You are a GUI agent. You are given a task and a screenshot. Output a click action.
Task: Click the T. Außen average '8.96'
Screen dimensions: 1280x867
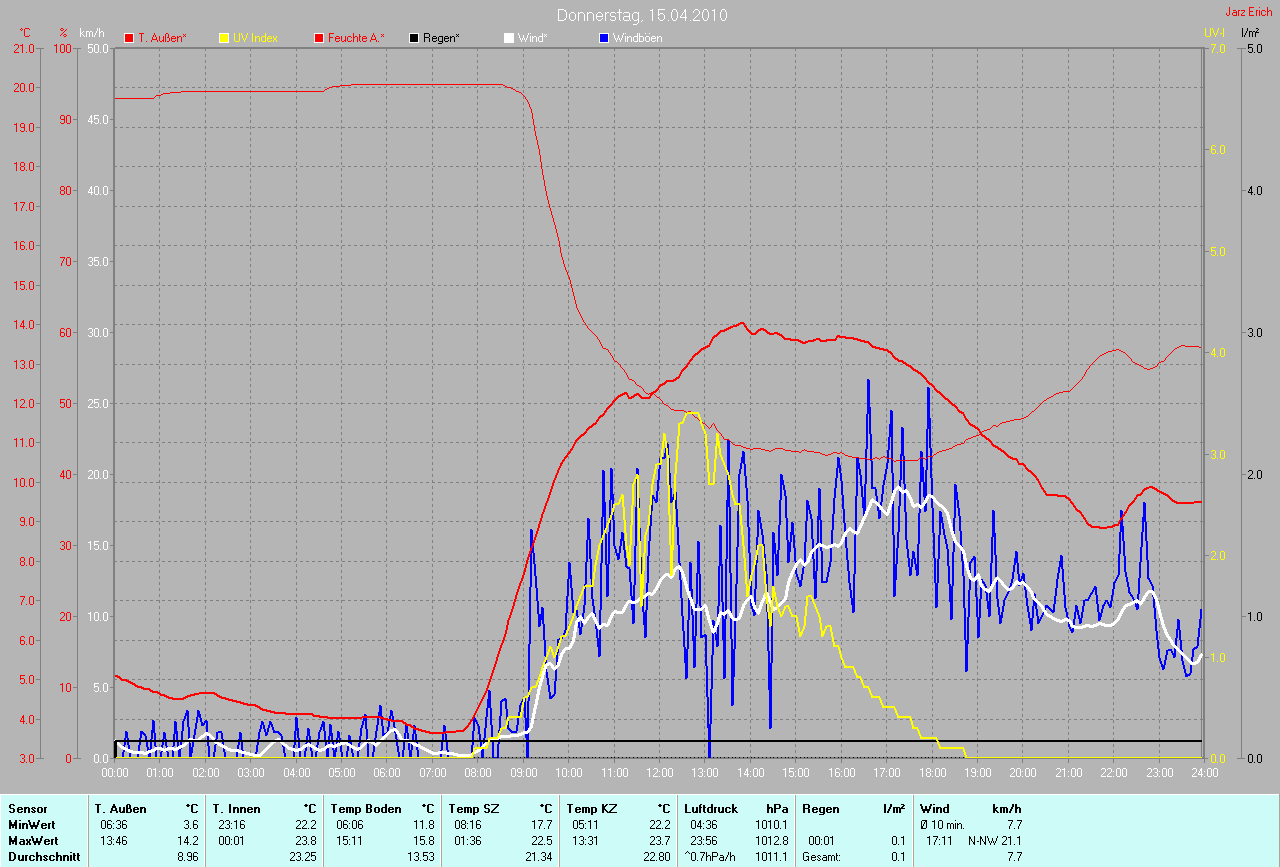188,857
